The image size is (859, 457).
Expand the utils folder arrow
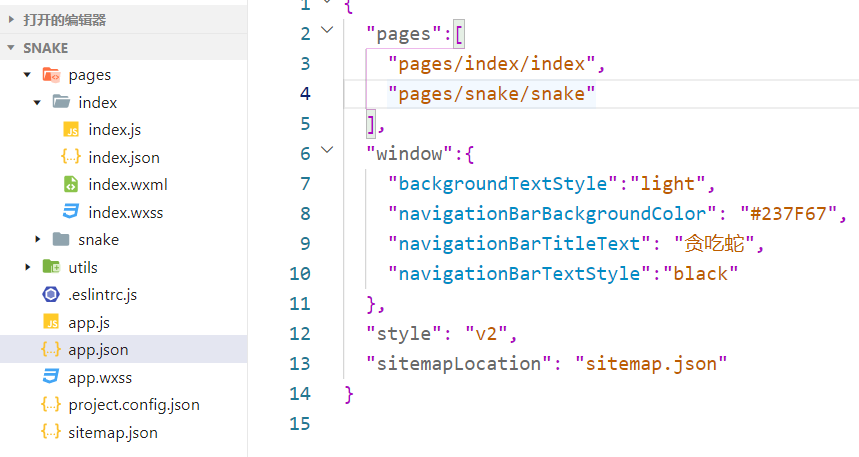27,267
